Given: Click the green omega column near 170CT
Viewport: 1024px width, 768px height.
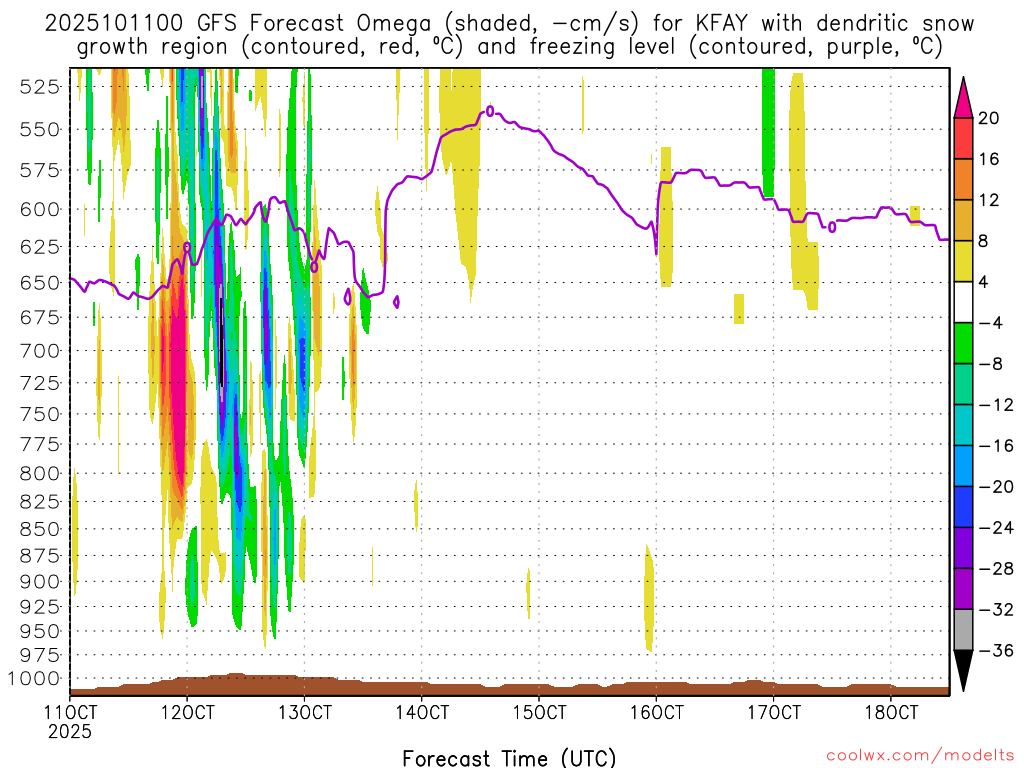Looking at the screenshot, I should tap(768, 132).
